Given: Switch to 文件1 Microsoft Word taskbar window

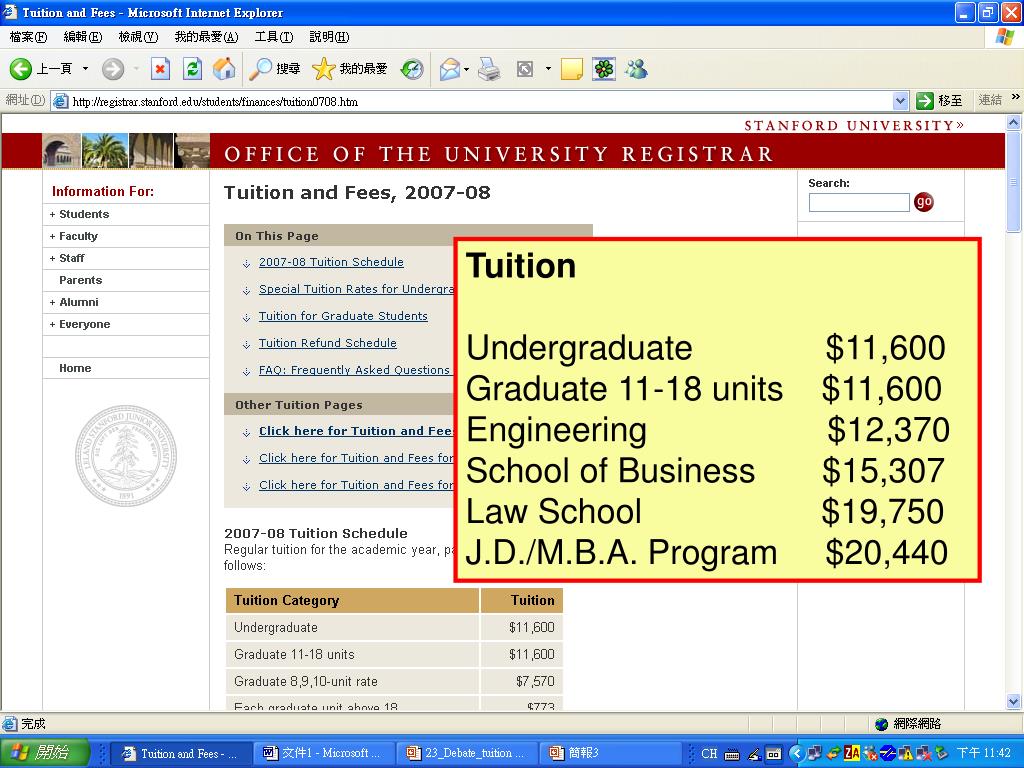Looking at the screenshot, I should pyautogui.click(x=324, y=754).
